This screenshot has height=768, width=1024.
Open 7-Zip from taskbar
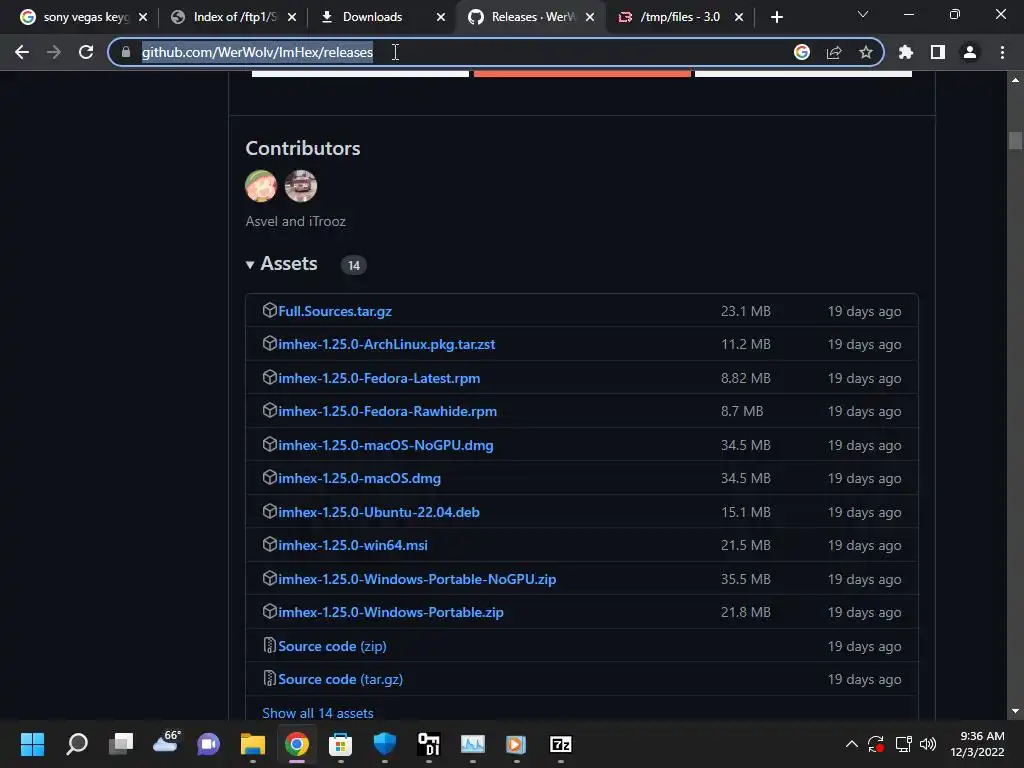[x=560, y=744]
